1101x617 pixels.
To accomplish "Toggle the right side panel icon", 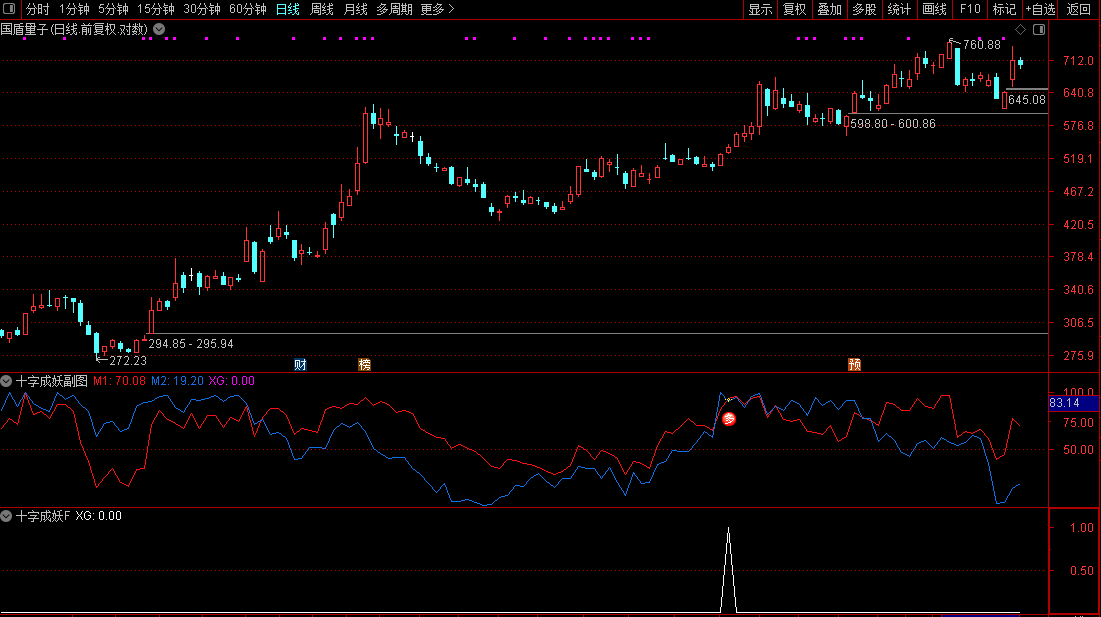I will (x=1038, y=29).
